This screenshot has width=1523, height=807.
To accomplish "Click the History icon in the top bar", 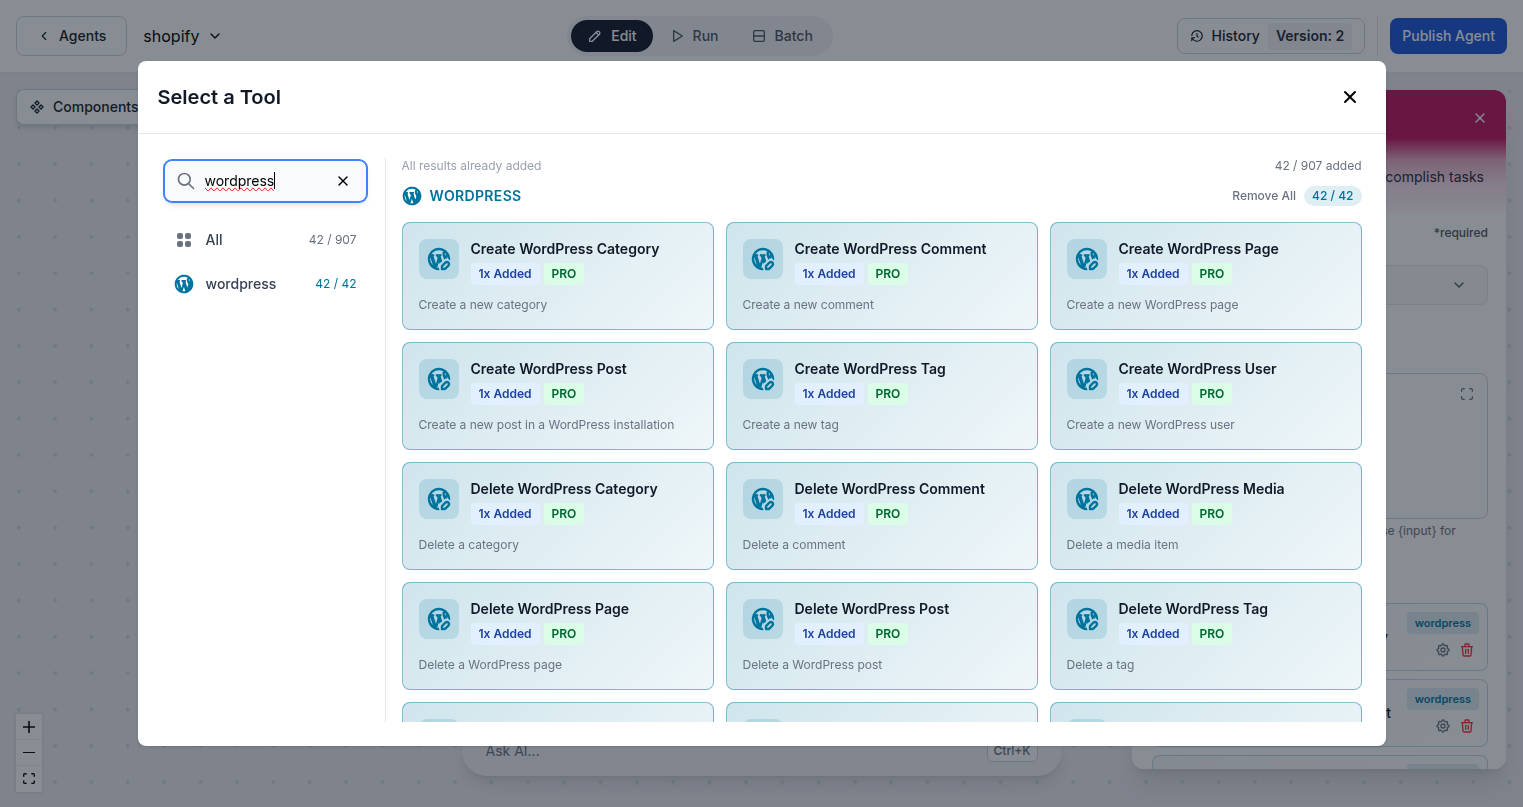I will (x=1197, y=35).
